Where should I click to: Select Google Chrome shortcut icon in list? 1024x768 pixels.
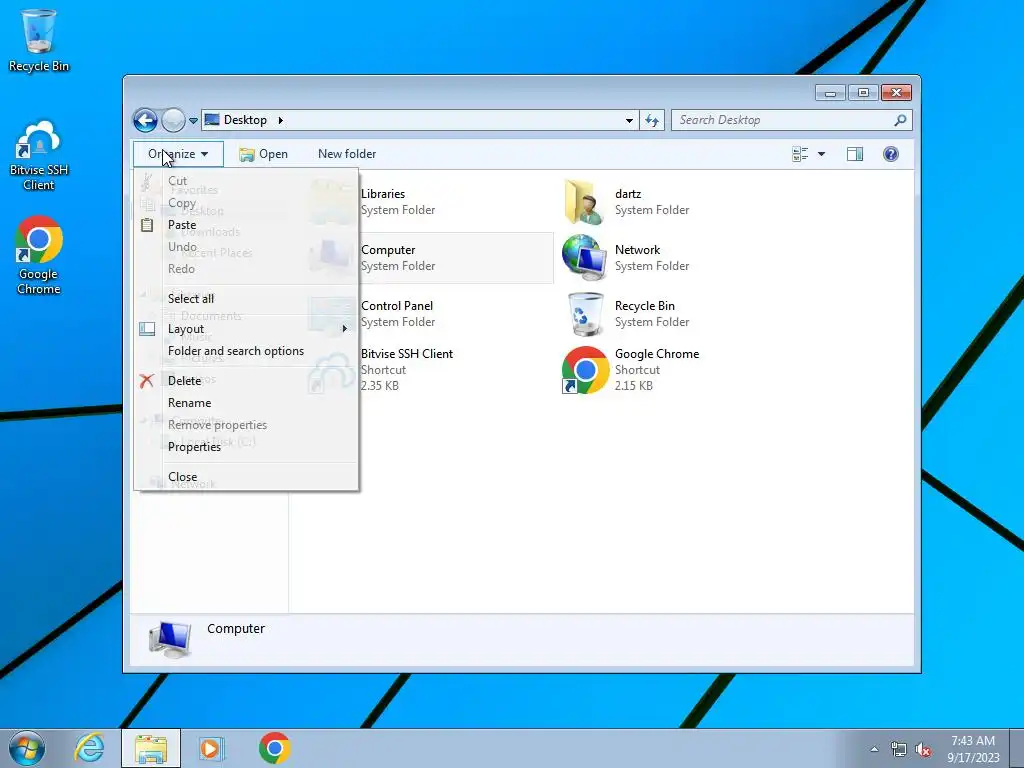point(585,370)
